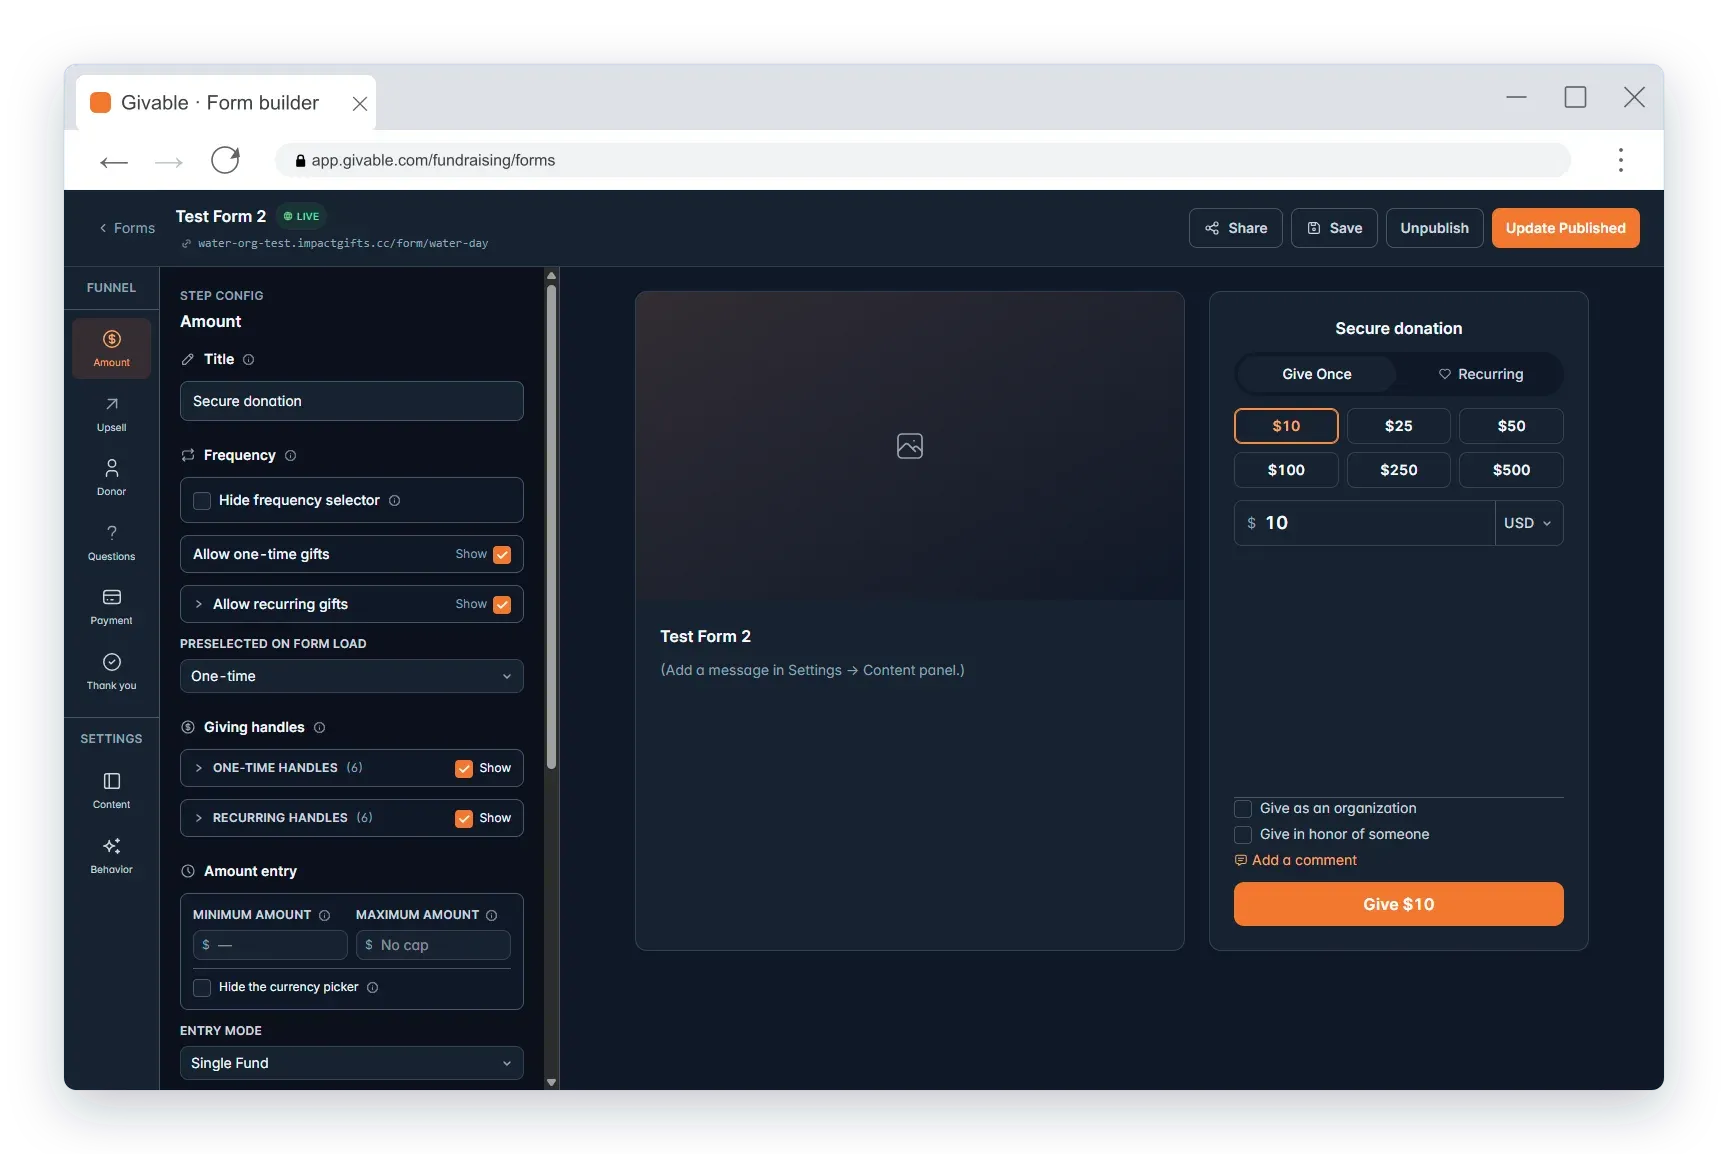This screenshot has height=1154, width=1728.
Task: Close the Givable Form builder tab
Action: pos(360,104)
